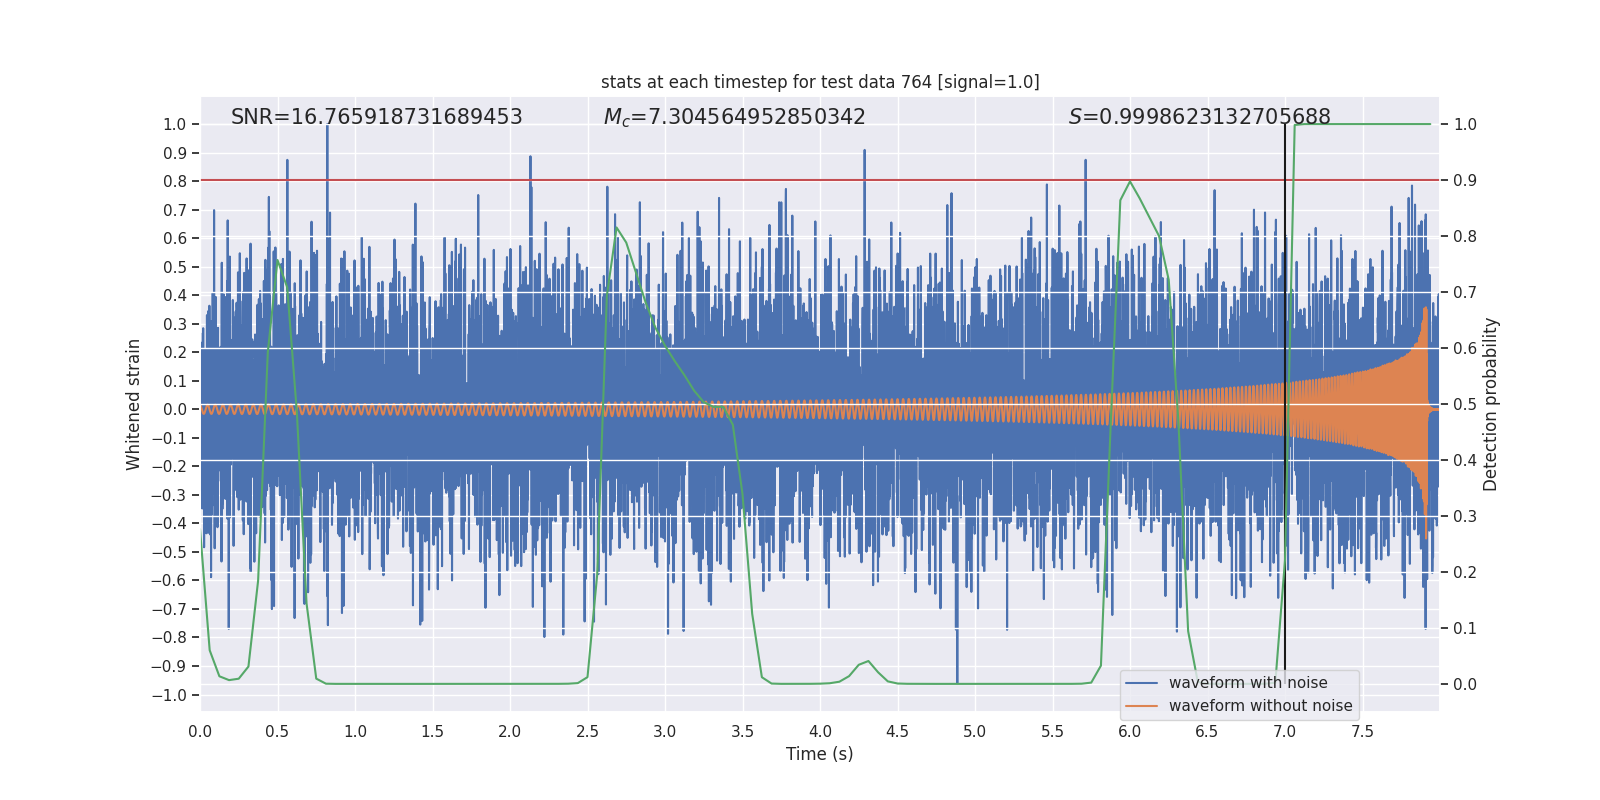Click the 0.5 tick label on the time axis
This screenshot has width=1600, height=800.
pyautogui.click(x=277, y=731)
